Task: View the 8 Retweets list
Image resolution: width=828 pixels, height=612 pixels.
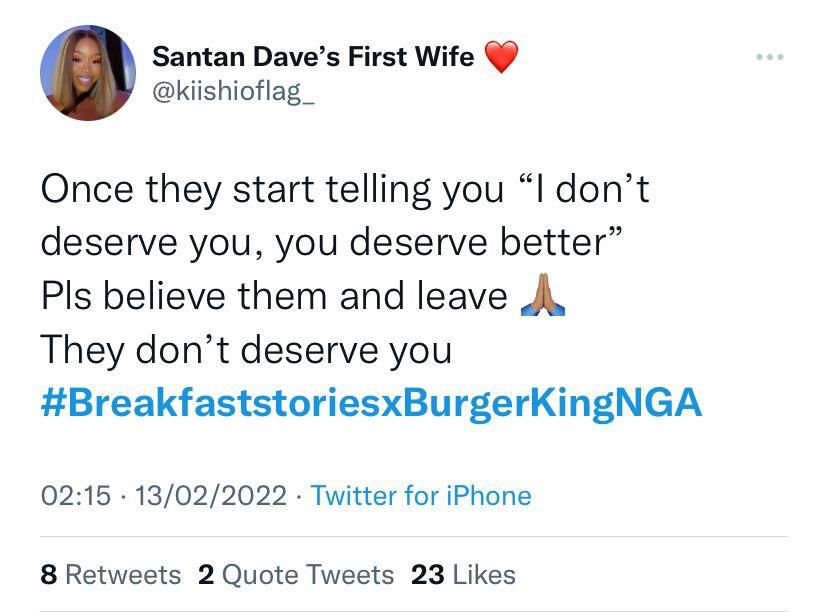Action: [110, 574]
